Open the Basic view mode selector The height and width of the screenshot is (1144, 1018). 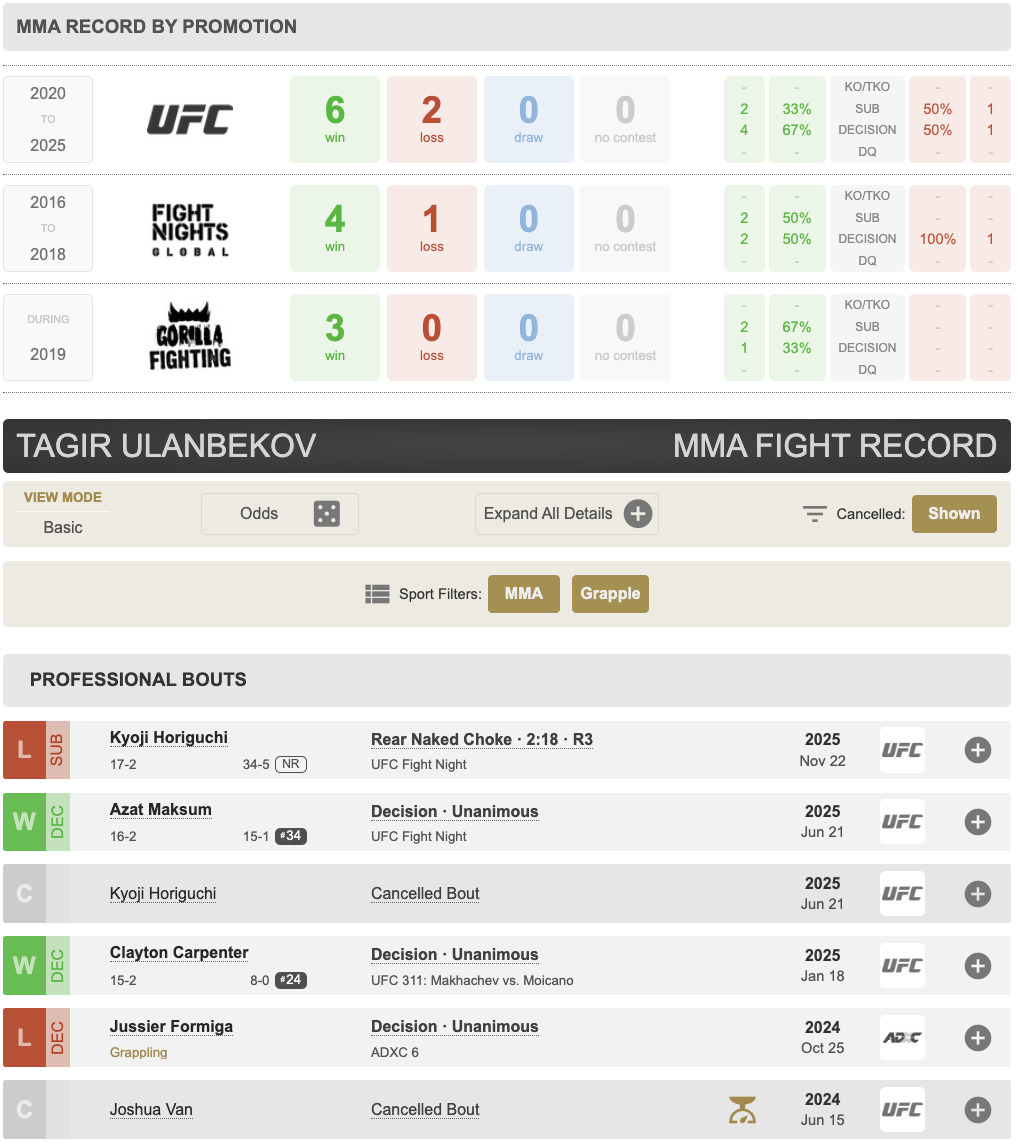63,527
